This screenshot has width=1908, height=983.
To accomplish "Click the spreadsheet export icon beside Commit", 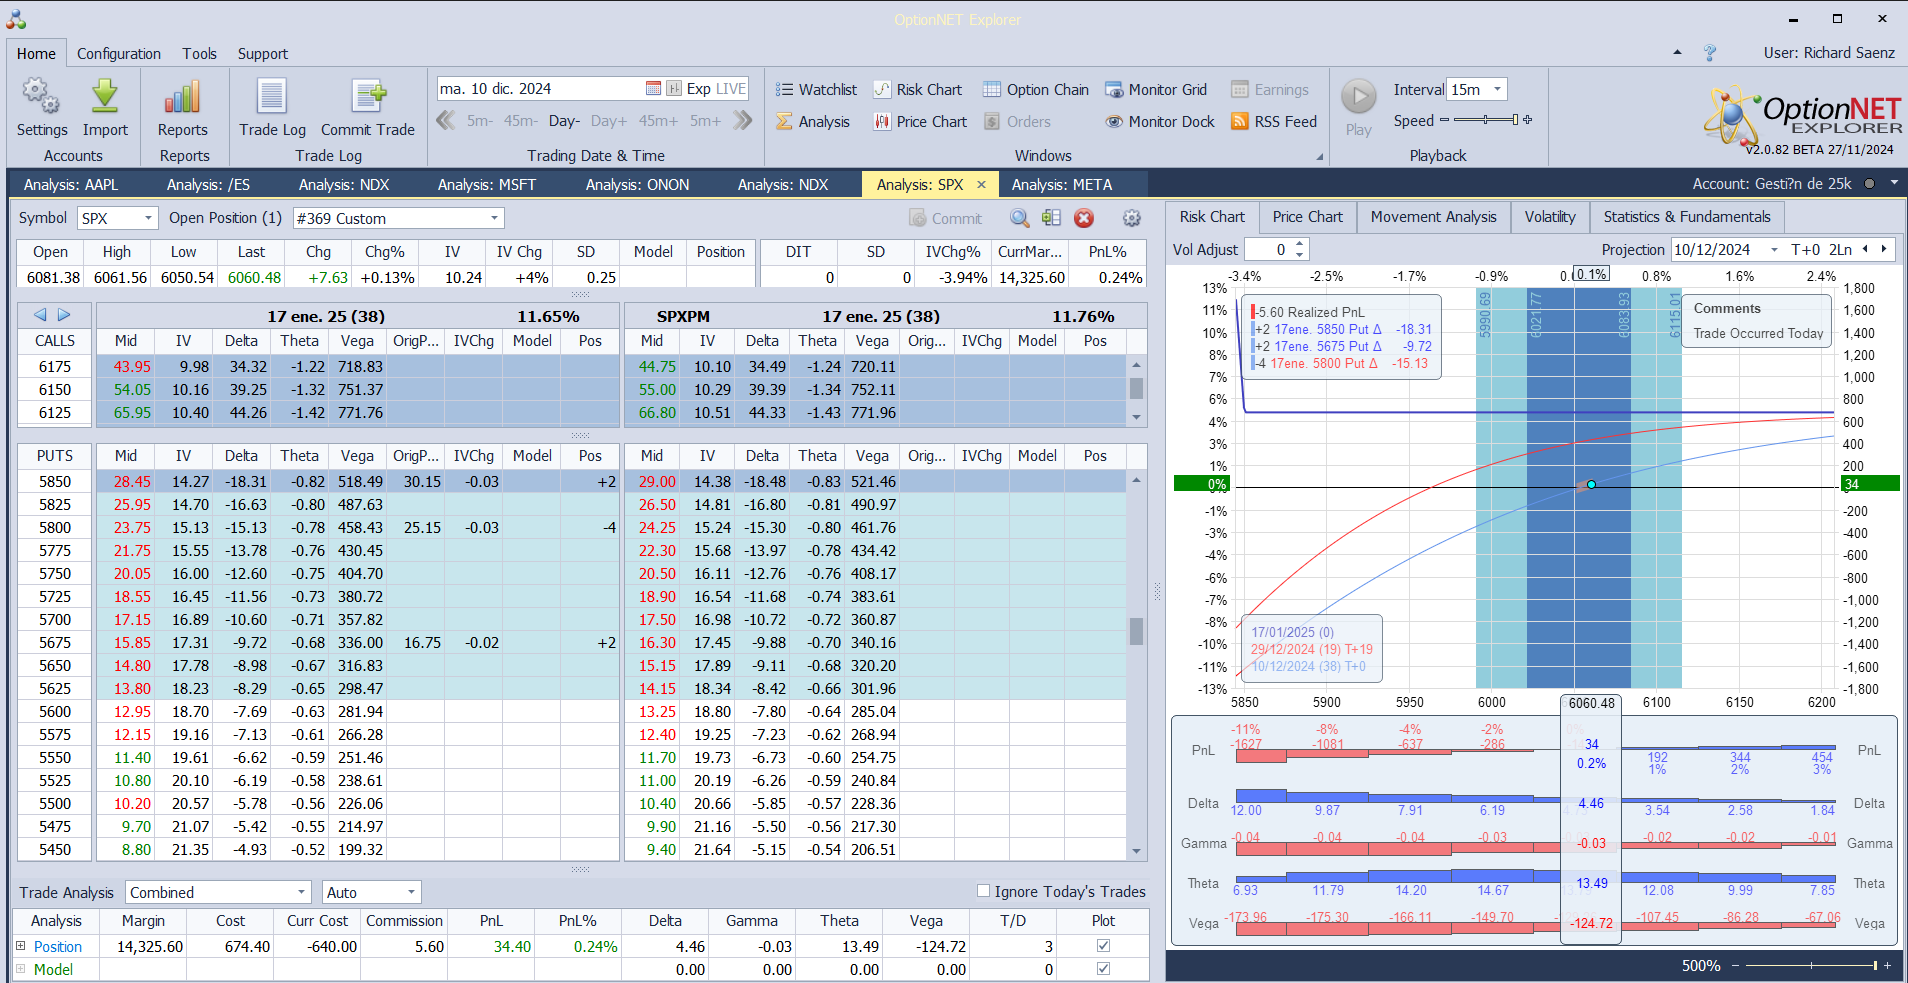I will point(1051,218).
